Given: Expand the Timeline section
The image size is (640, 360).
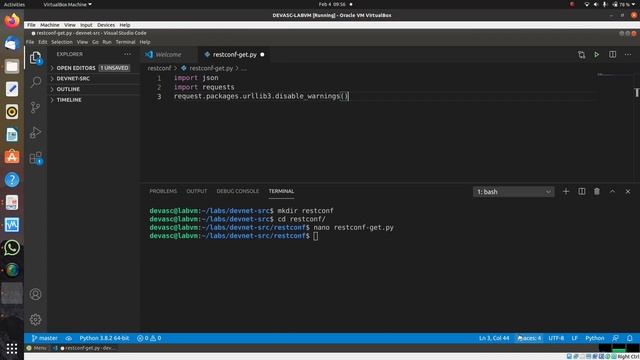Looking at the screenshot, I should (x=69, y=100).
